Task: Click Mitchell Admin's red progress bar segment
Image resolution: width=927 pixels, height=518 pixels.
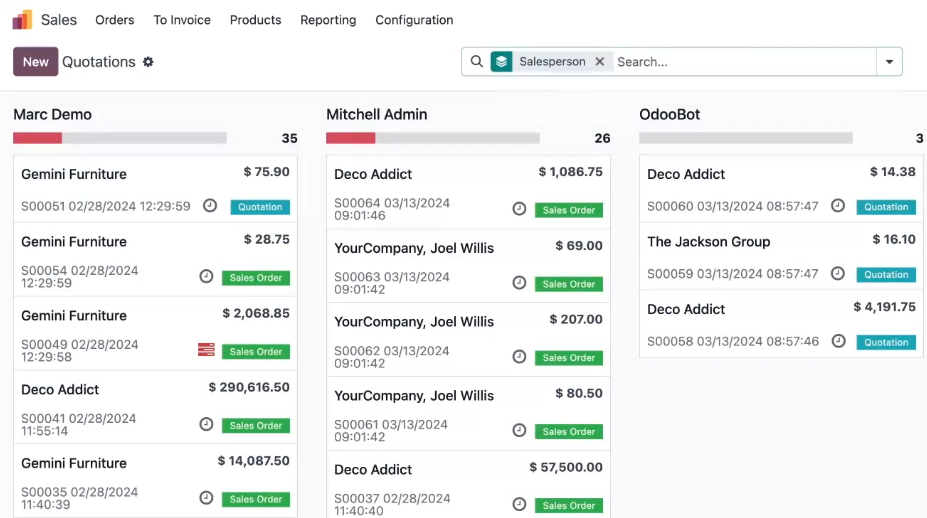Action: (x=351, y=138)
